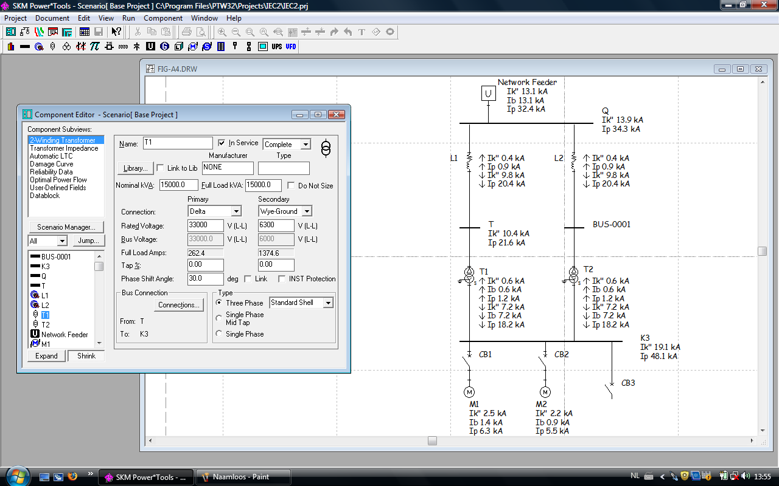Click the redo curved arrow icon
The image size is (779, 486).
pos(334,32)
